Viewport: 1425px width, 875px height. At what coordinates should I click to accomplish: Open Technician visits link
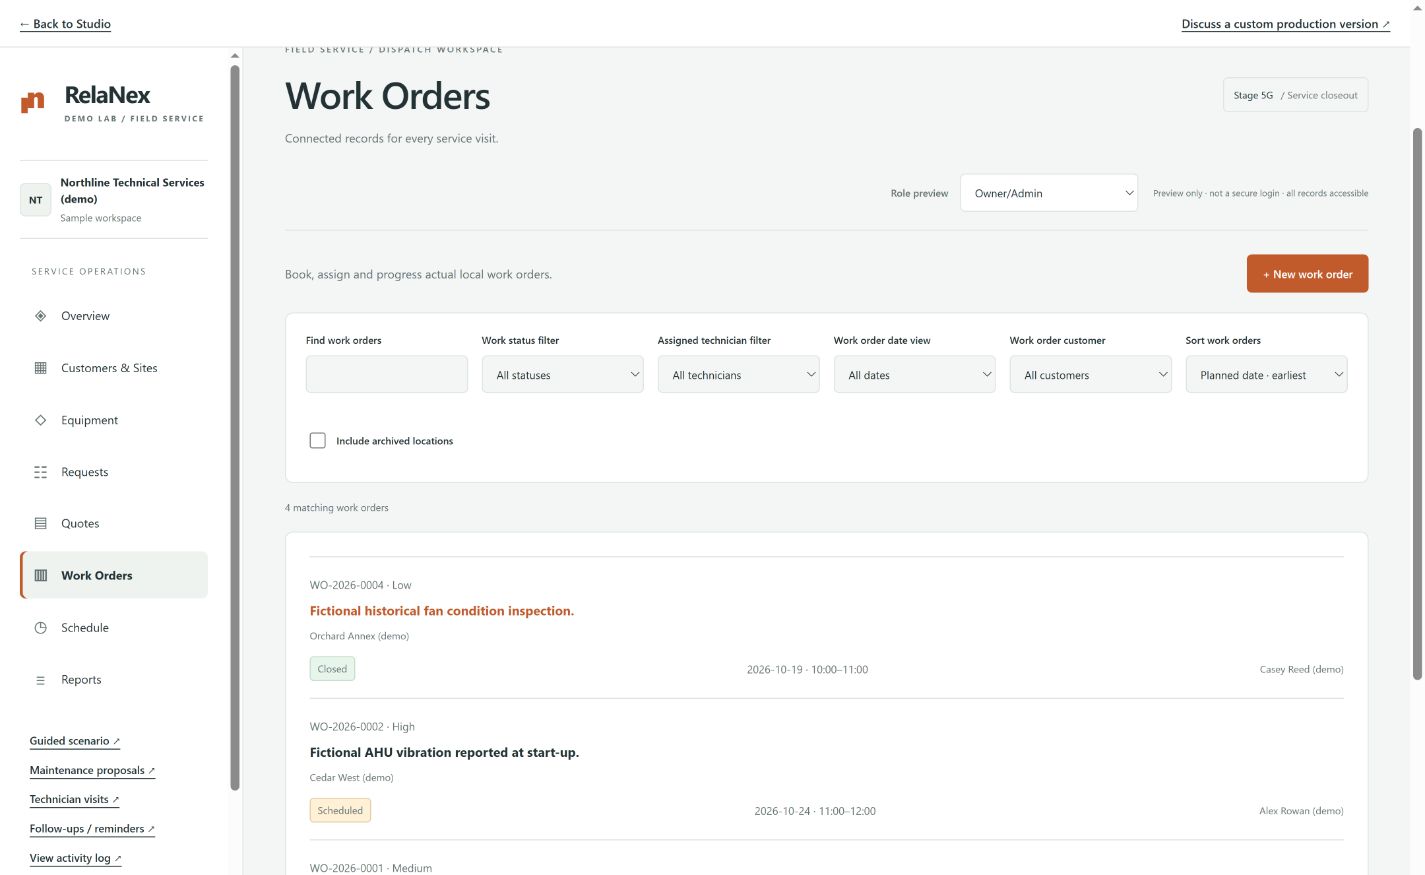pos(74,799)
